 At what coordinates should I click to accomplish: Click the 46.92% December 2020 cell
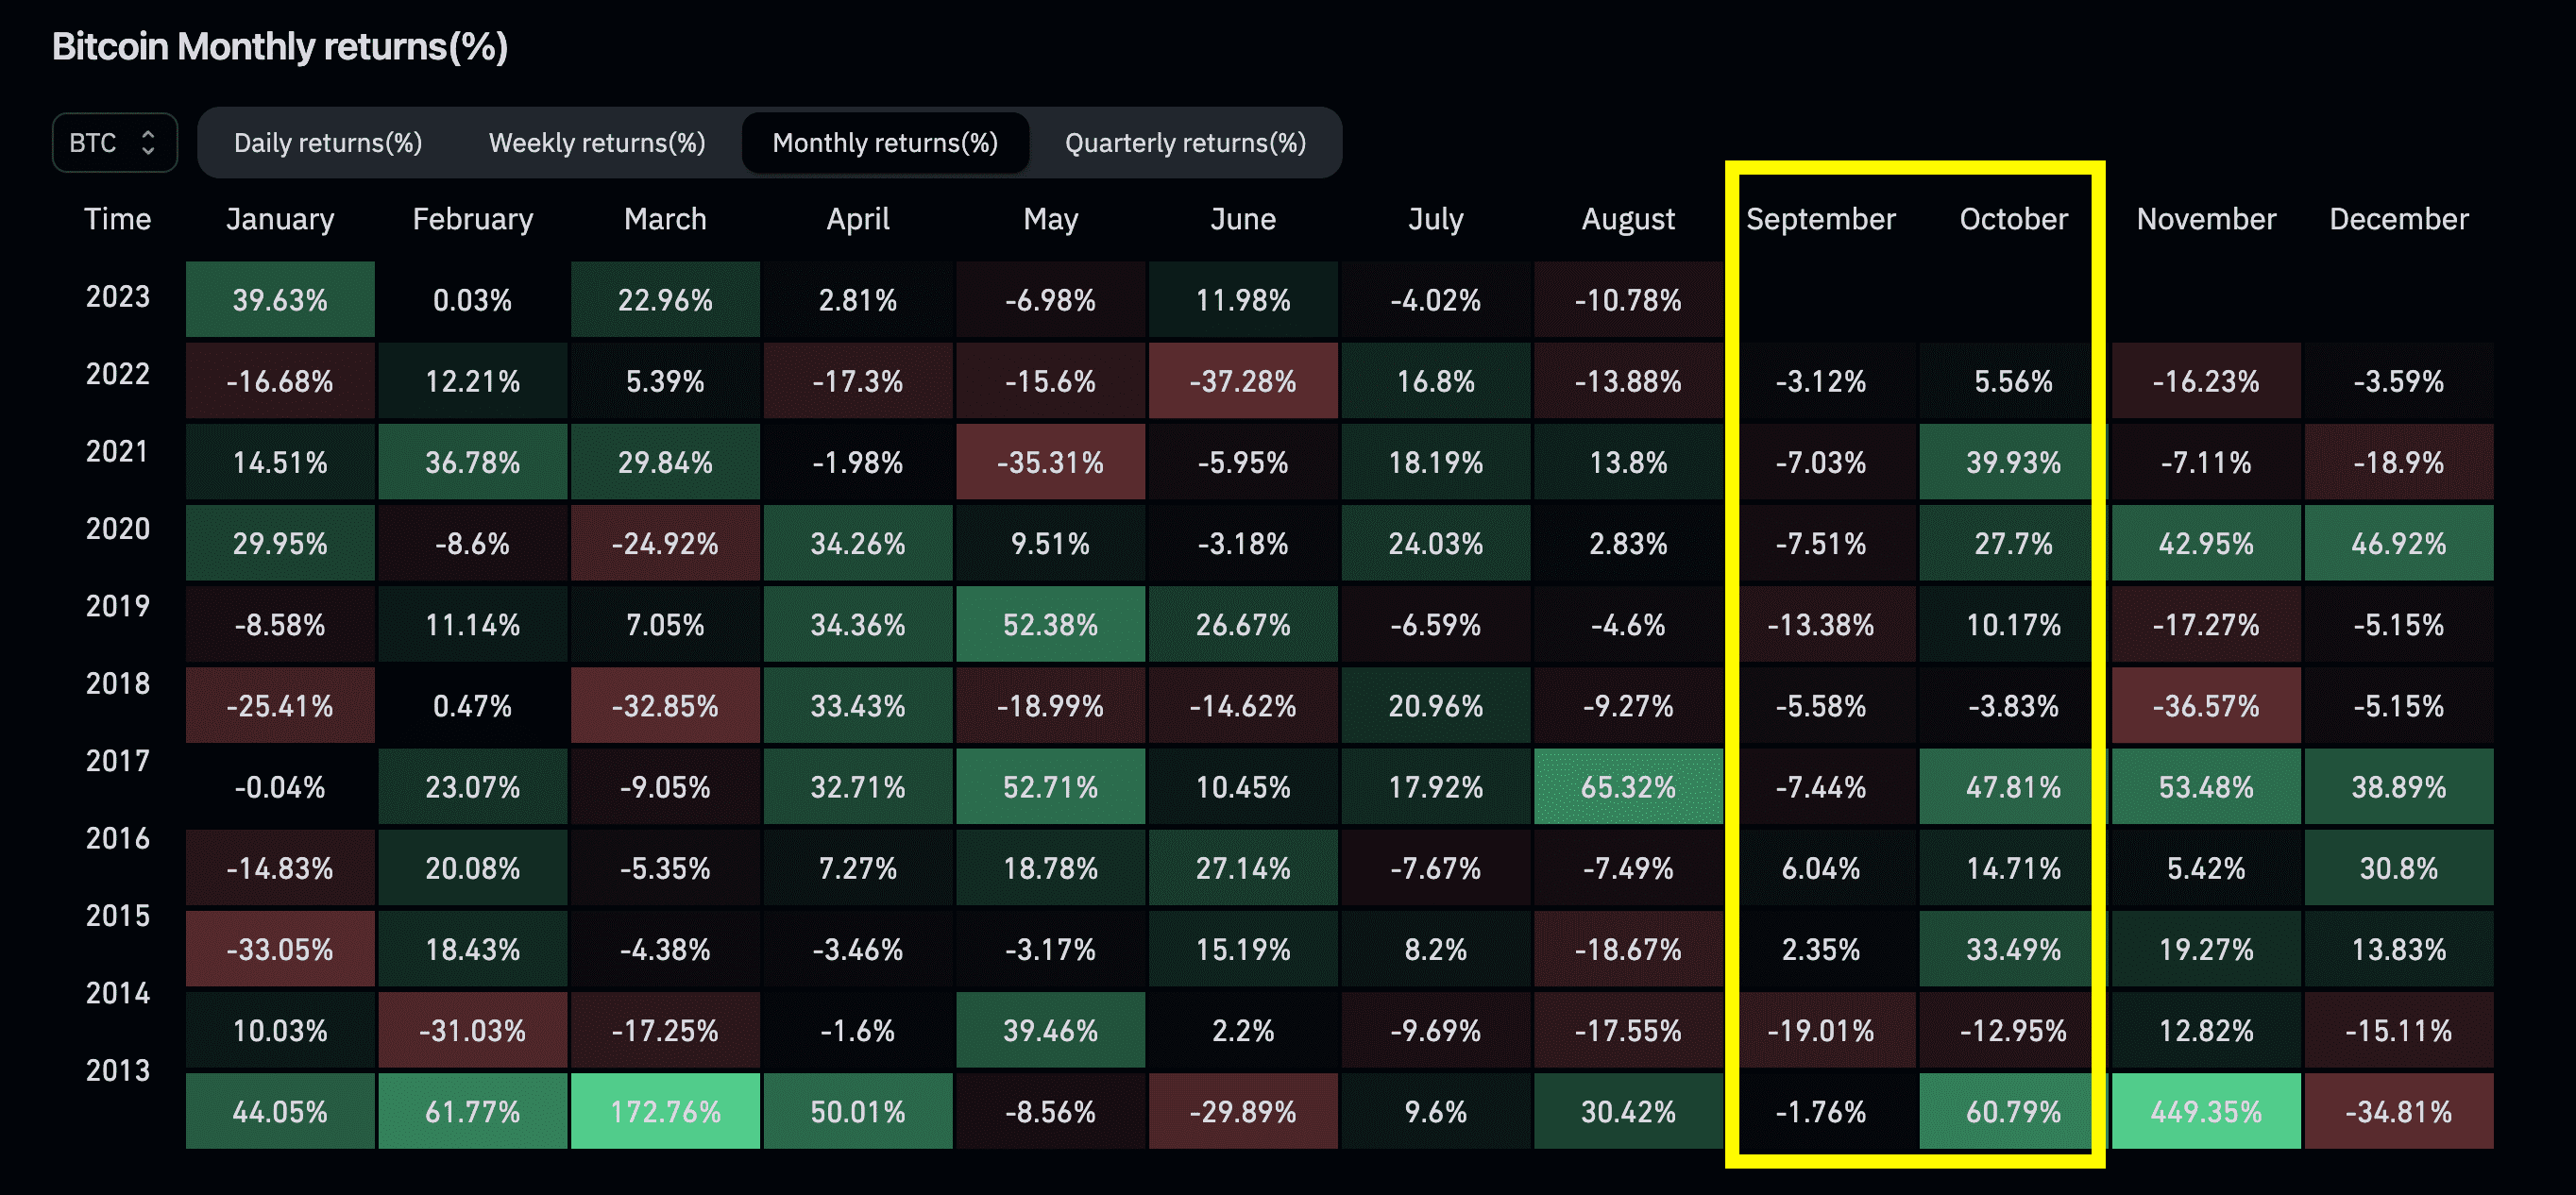(2399, 543)
